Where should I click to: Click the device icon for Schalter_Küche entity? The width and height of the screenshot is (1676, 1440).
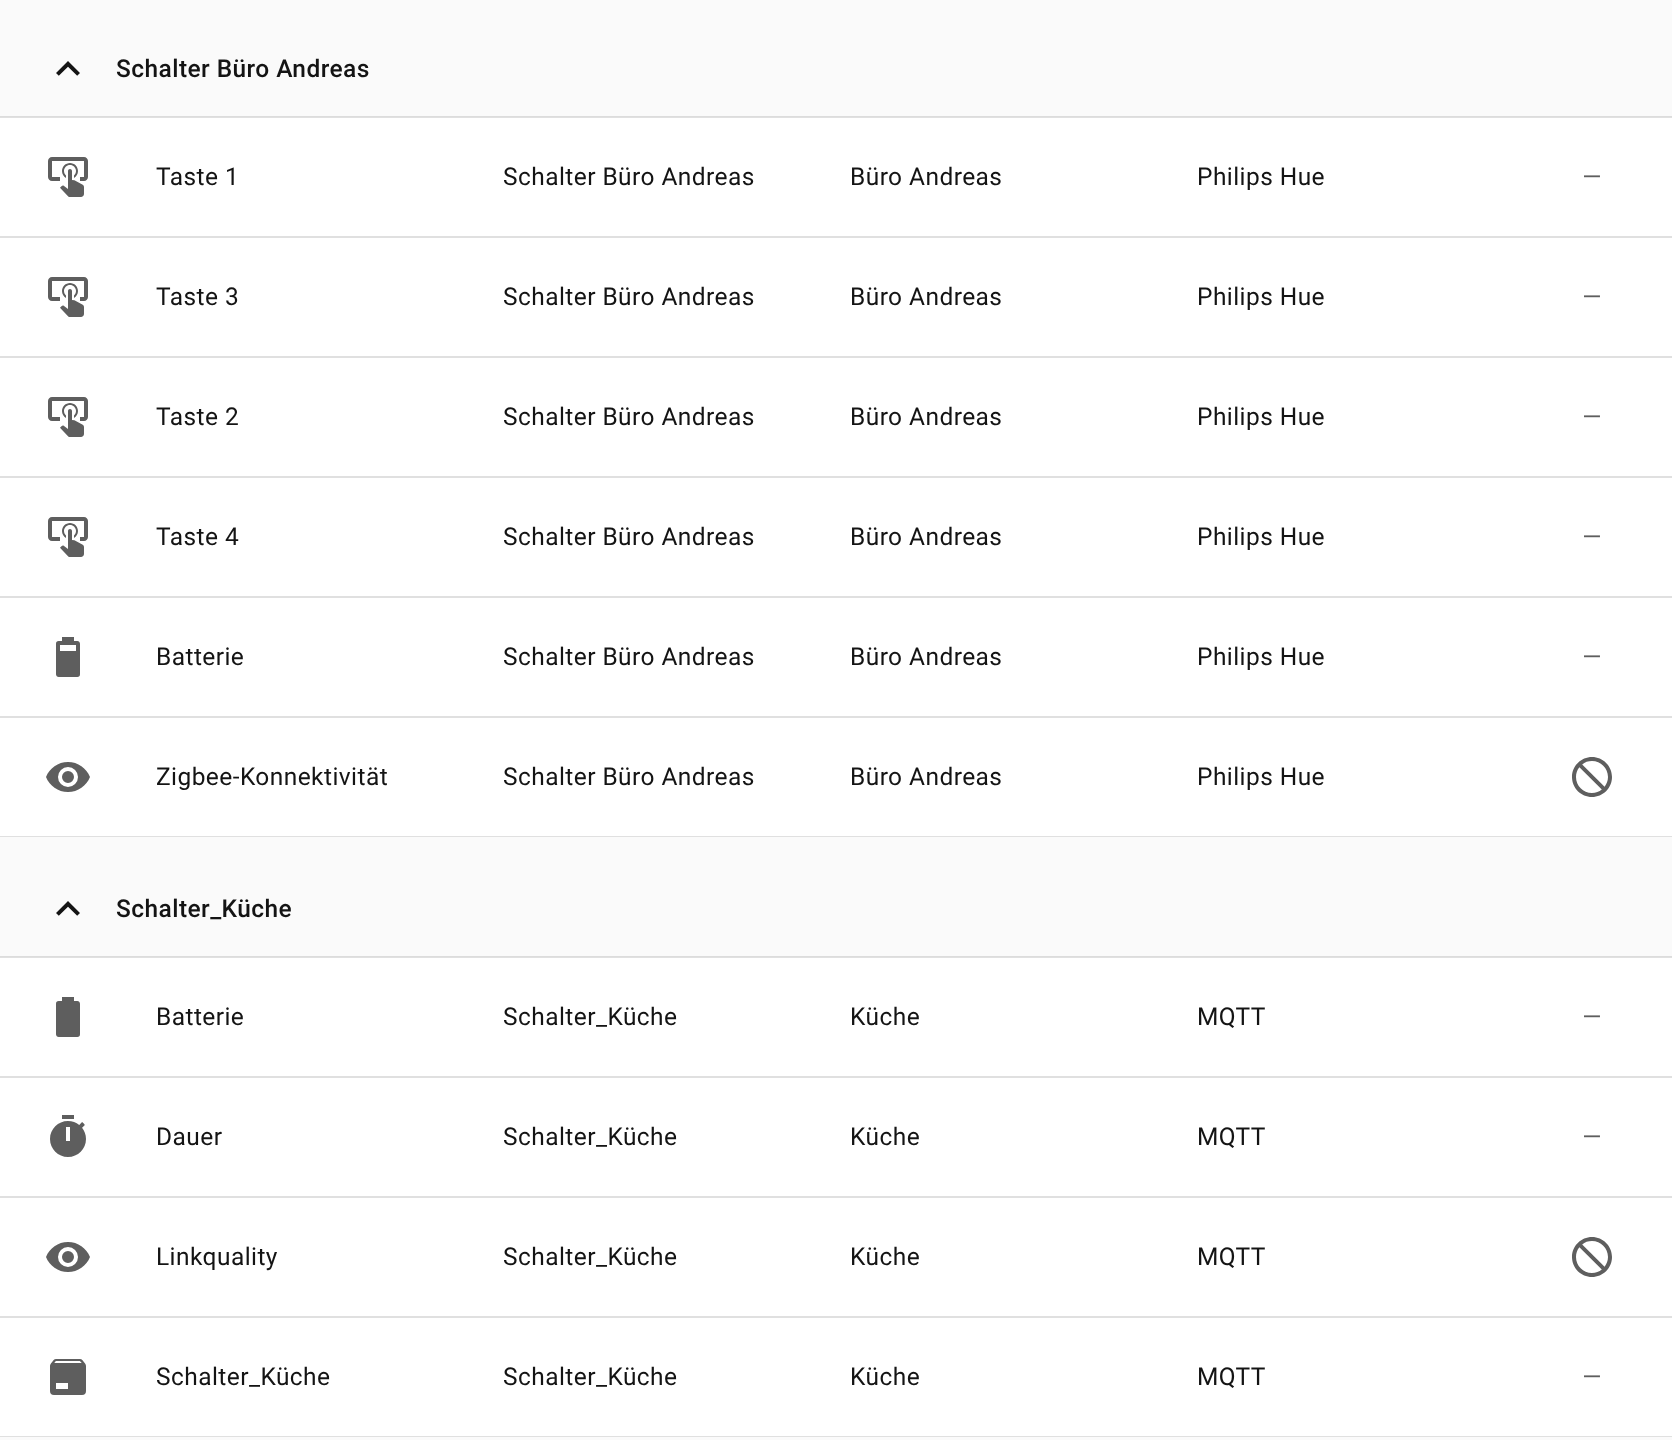[68, 1377]
